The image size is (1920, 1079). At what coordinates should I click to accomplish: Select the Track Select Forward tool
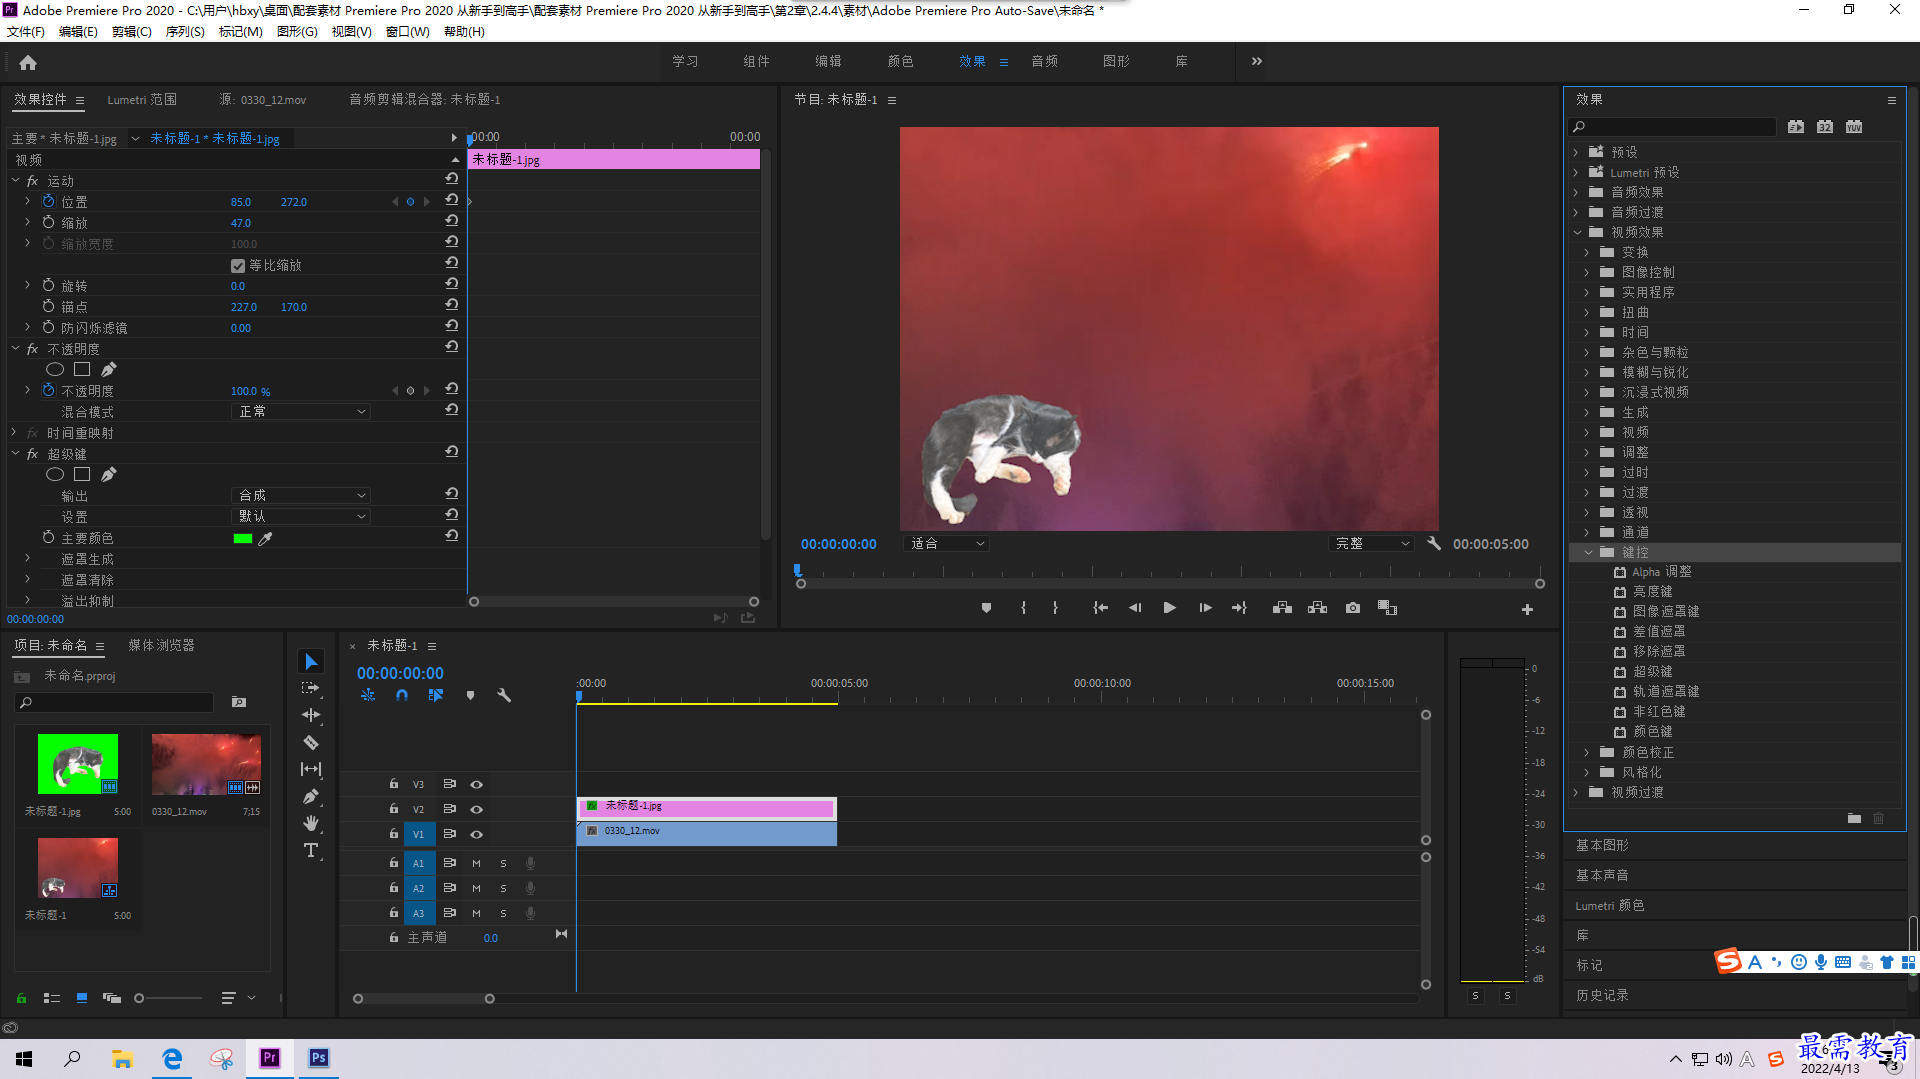coord(311,688)
